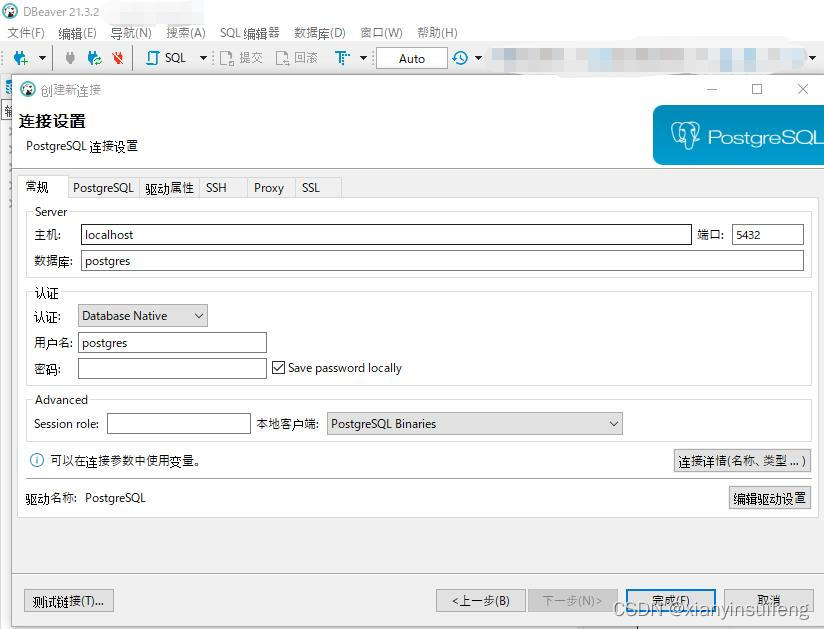Open the 窗口(W) menu

[382, 33]
